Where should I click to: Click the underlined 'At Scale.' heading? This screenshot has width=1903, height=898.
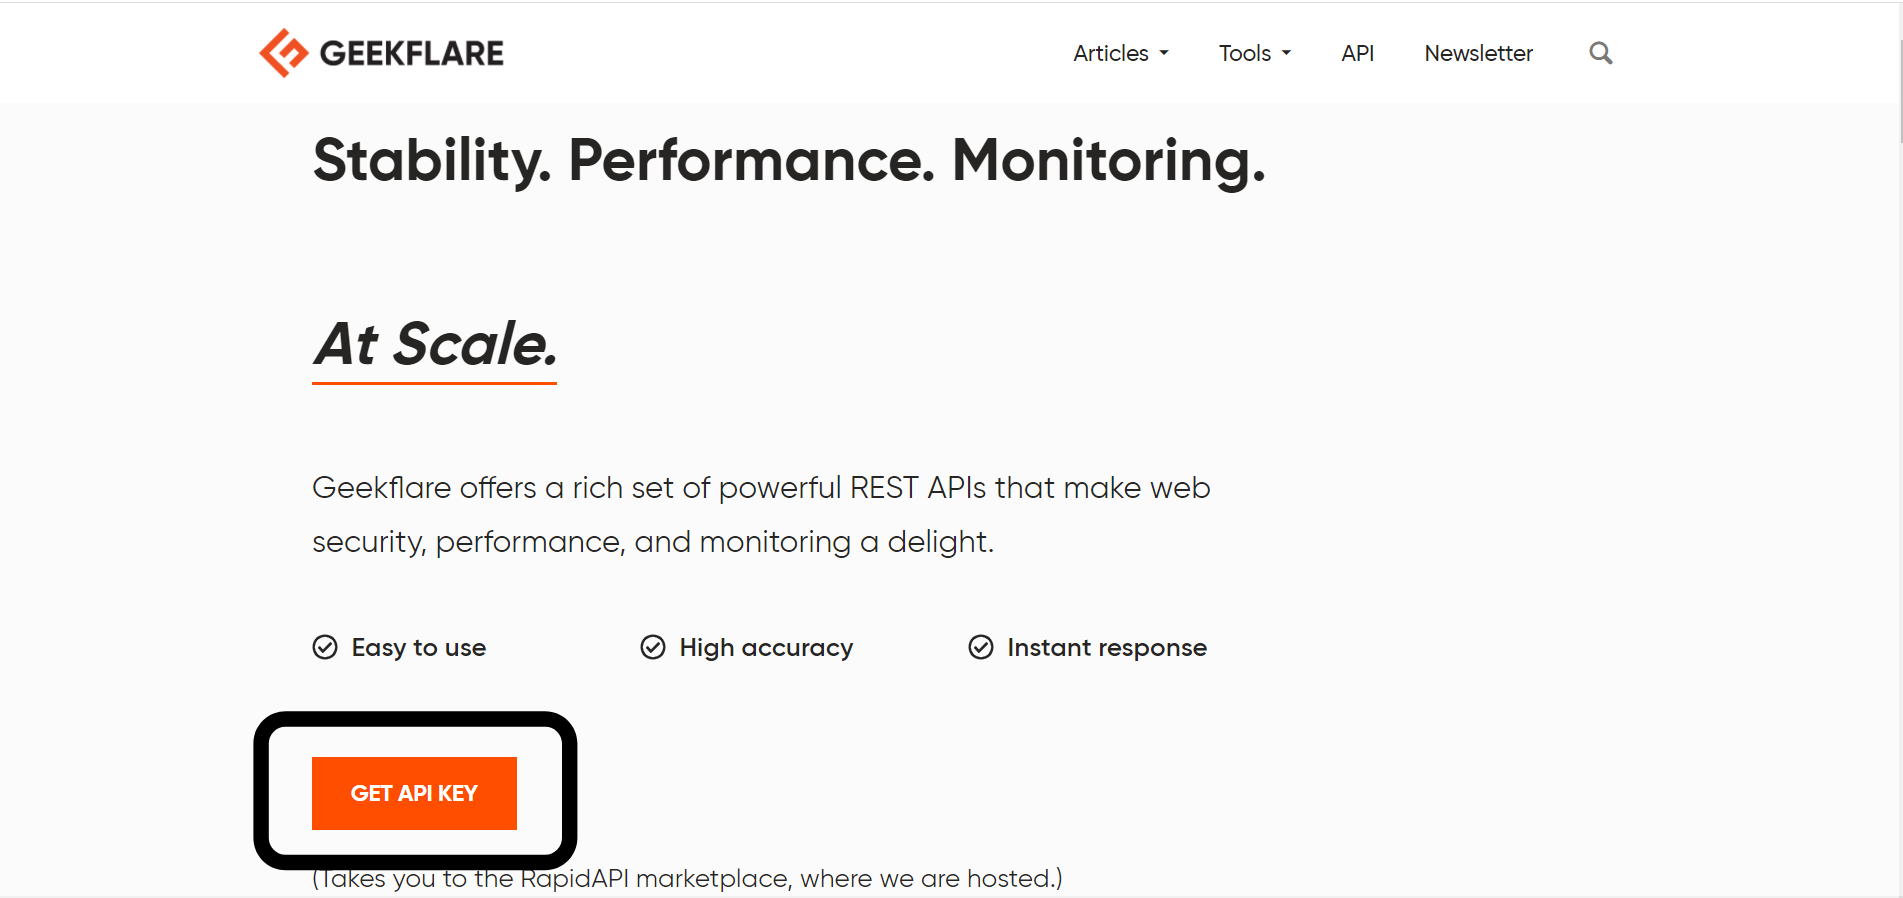[x=435, y=344]
